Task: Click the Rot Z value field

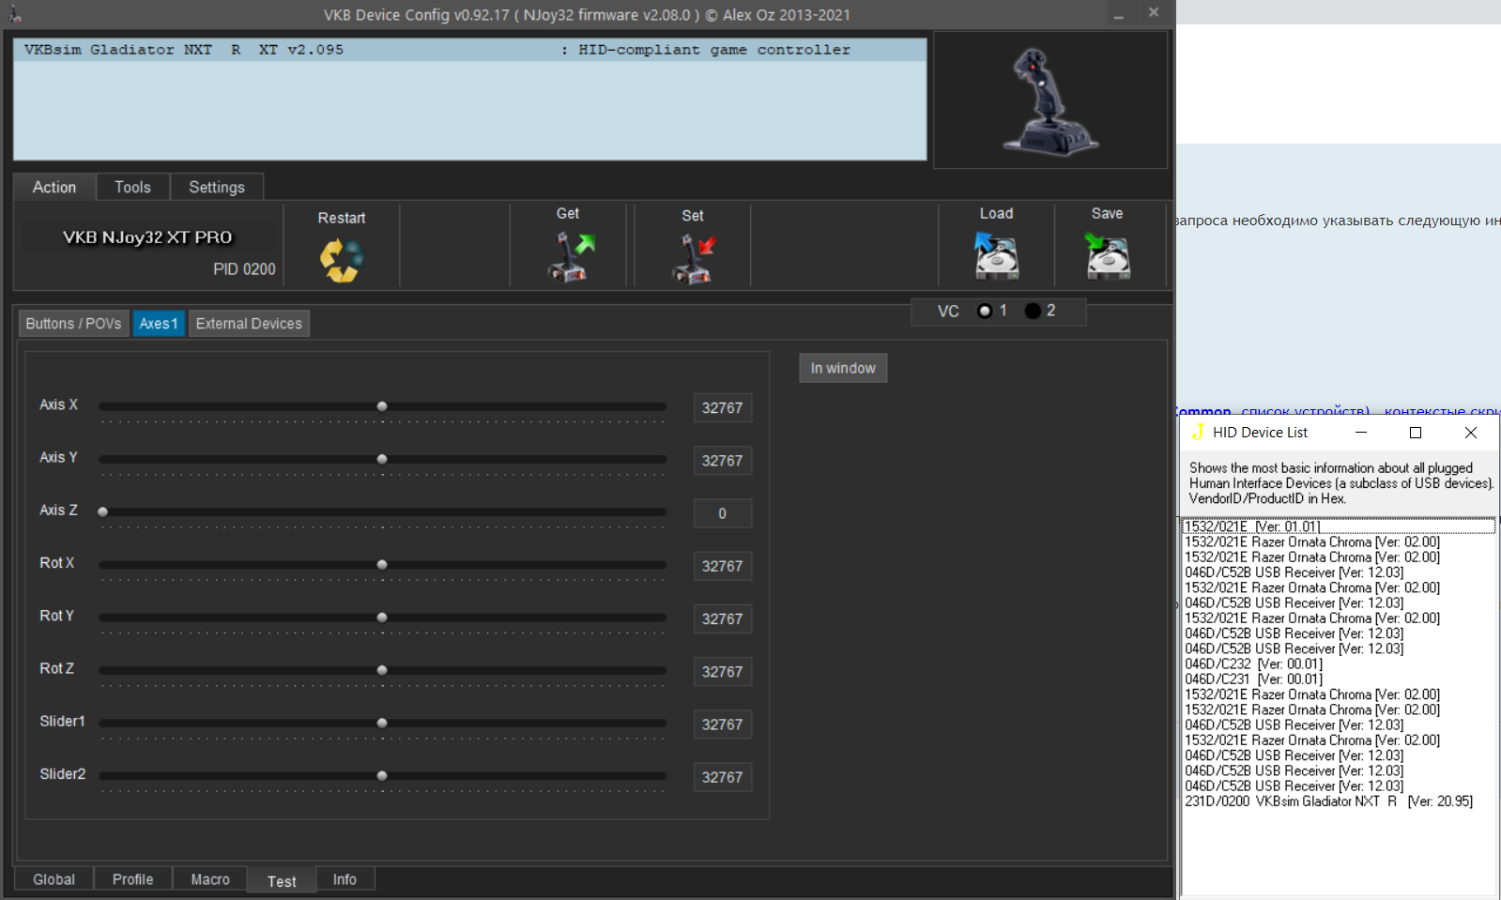Action: [722, 672]
